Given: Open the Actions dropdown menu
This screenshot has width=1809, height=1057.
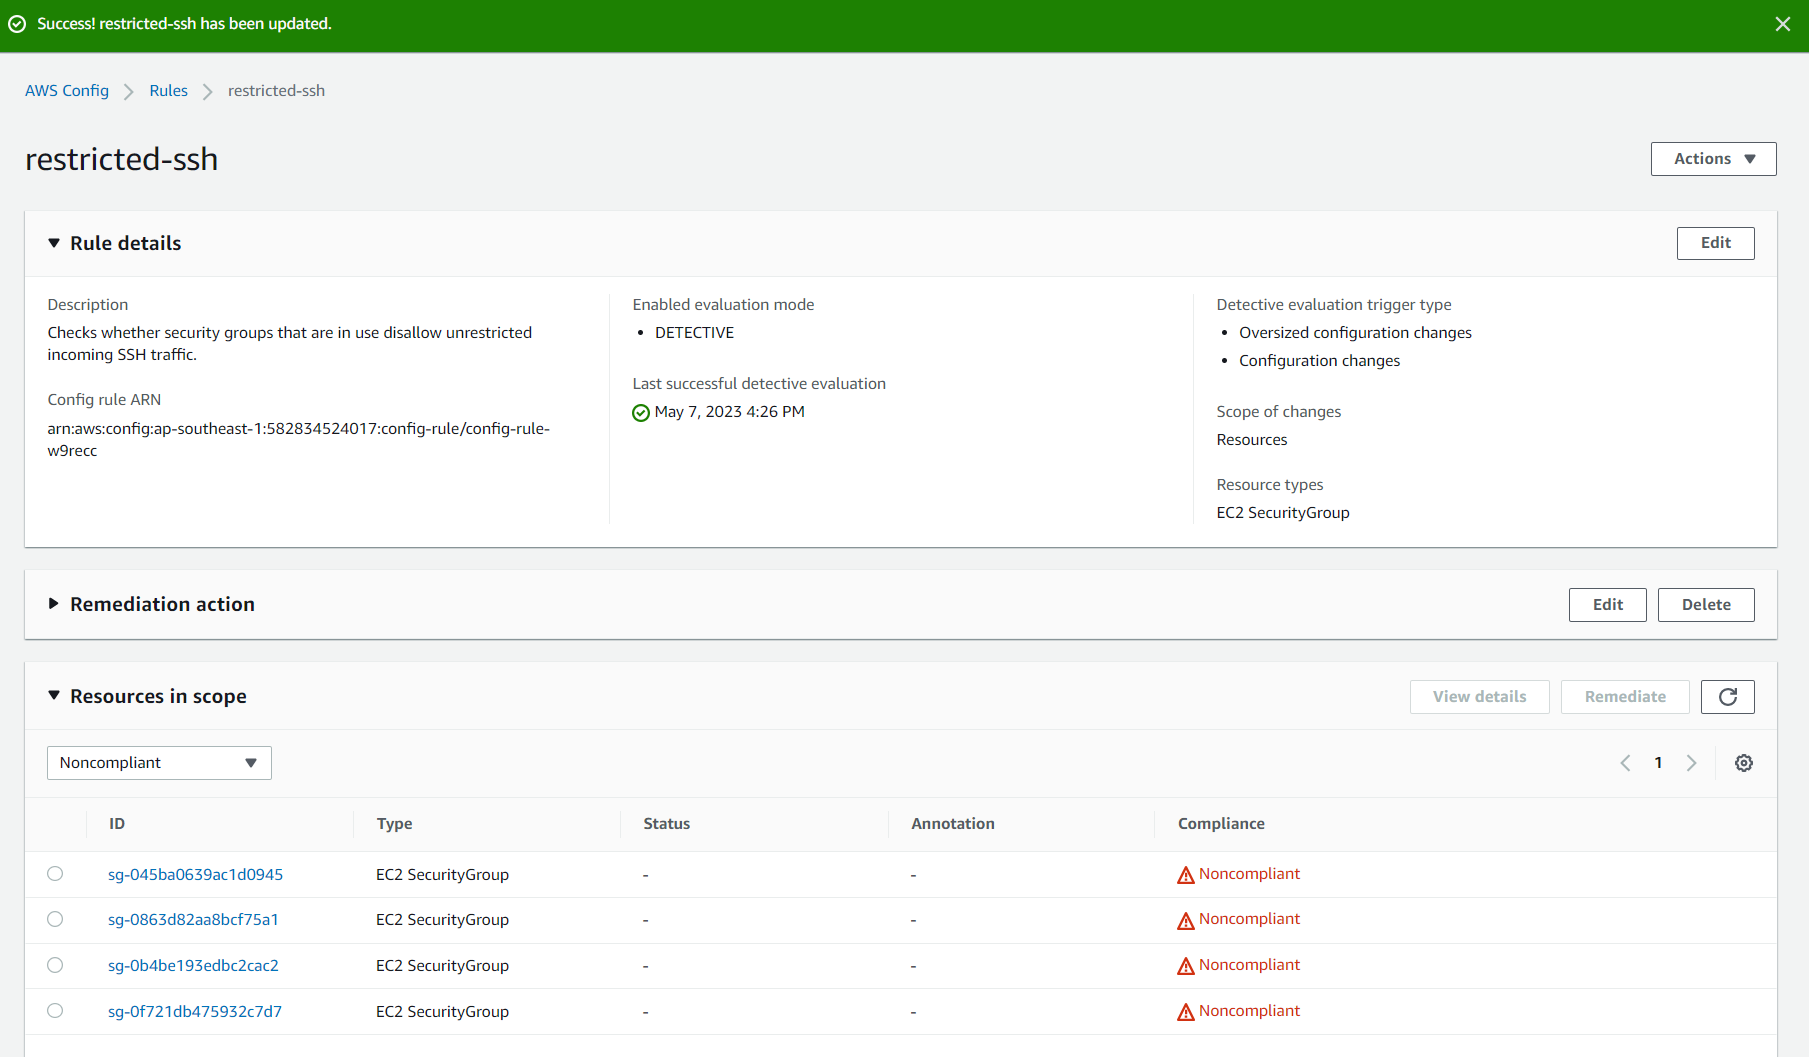Looking at the screenshot, I should click(1713, 159).
